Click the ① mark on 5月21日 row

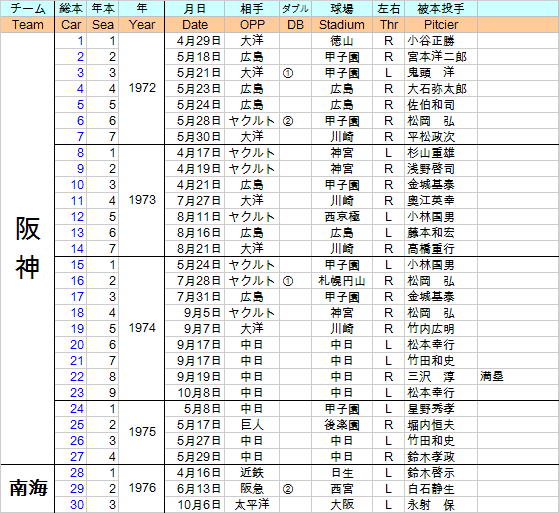pyautogui.click(x=288, y=73)
